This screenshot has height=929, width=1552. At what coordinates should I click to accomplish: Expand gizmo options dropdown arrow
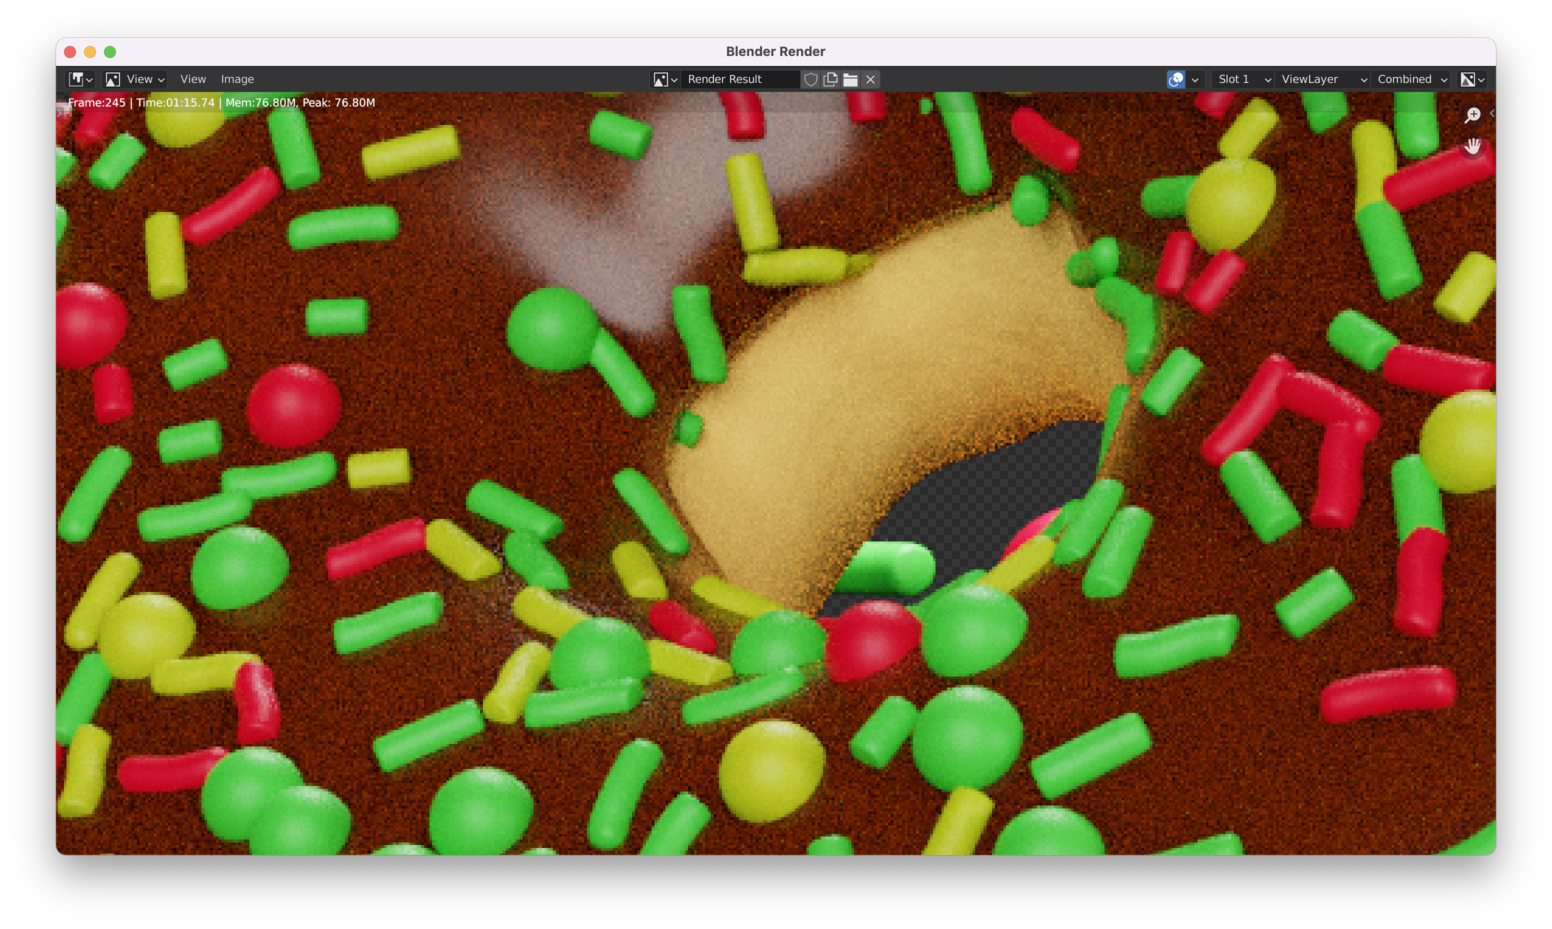(1195, 79)
